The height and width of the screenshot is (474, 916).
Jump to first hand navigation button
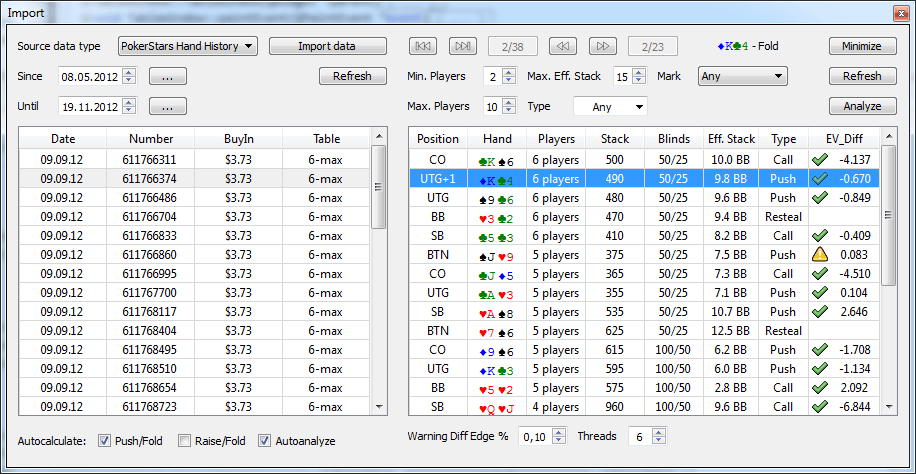[x=424, y=46]
